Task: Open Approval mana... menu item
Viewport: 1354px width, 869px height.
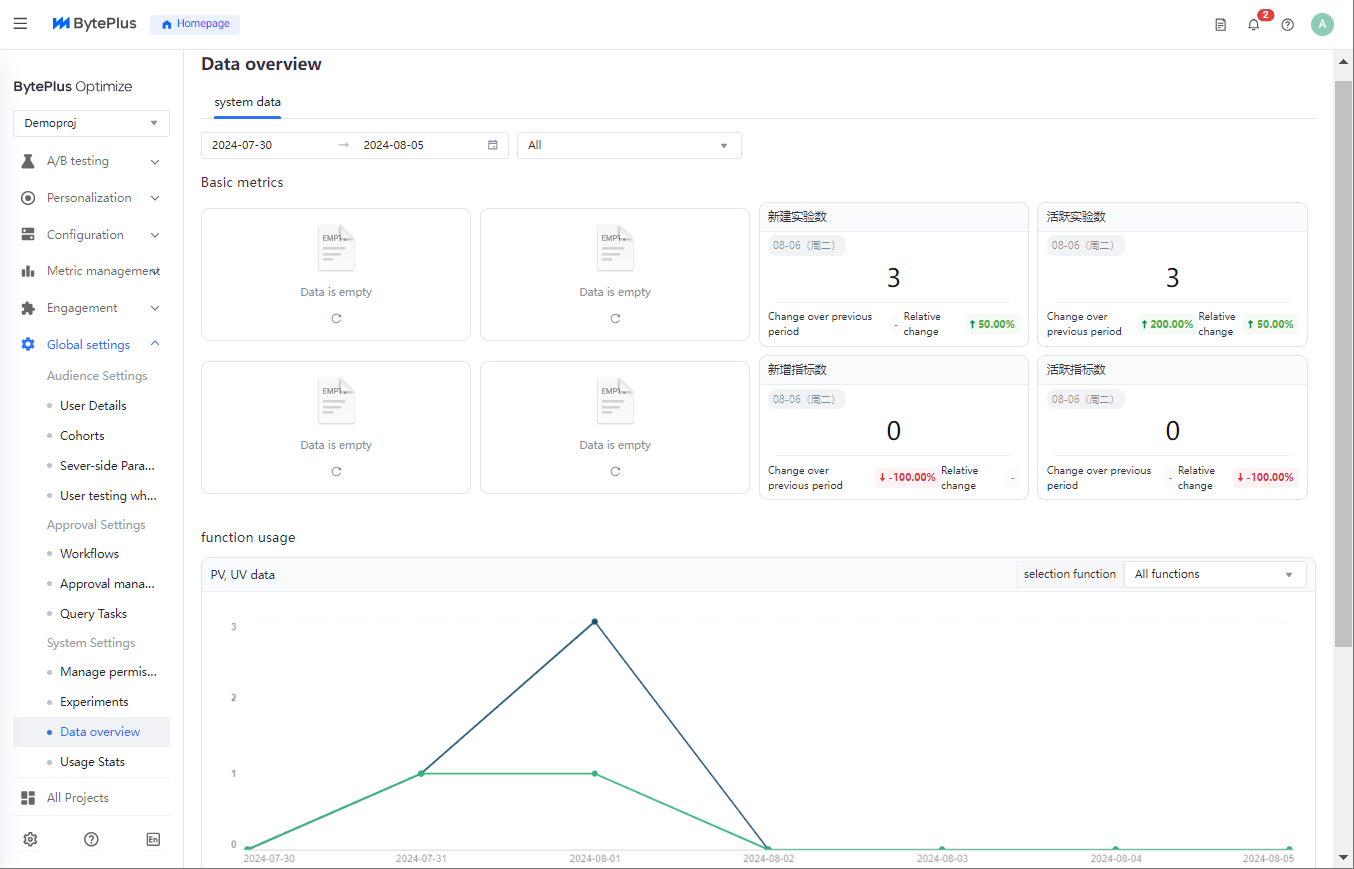Action: click(x=107, y=584)
